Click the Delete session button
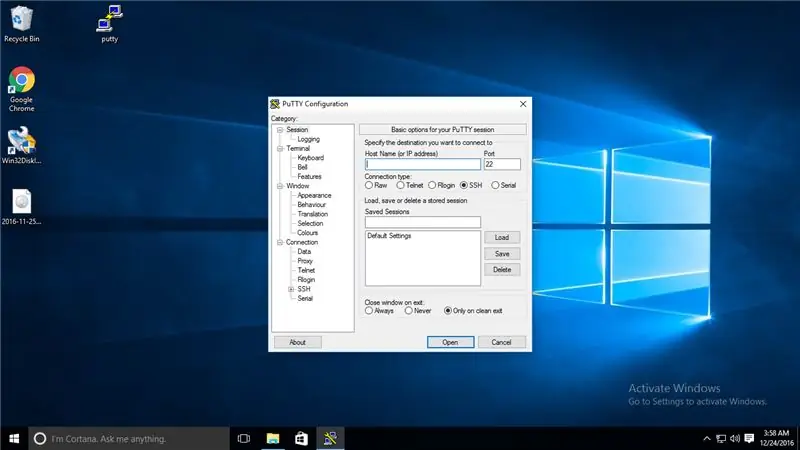 (502, 269)
